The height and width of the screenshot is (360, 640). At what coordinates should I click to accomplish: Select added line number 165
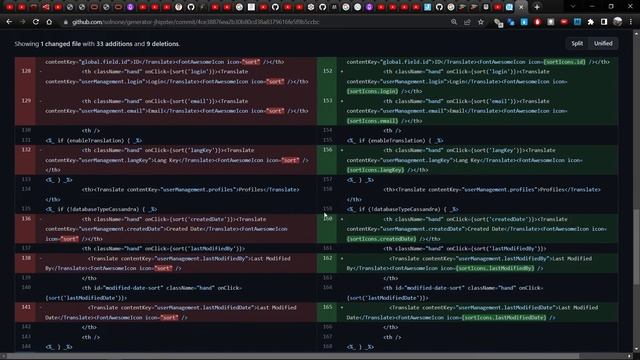click(x=327, y=307)
